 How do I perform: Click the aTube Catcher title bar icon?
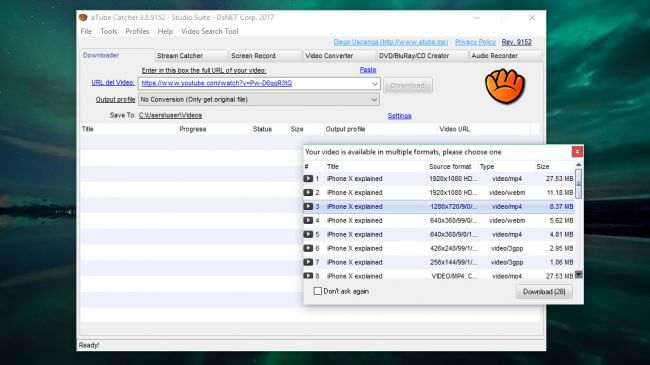tap(83, 17)
